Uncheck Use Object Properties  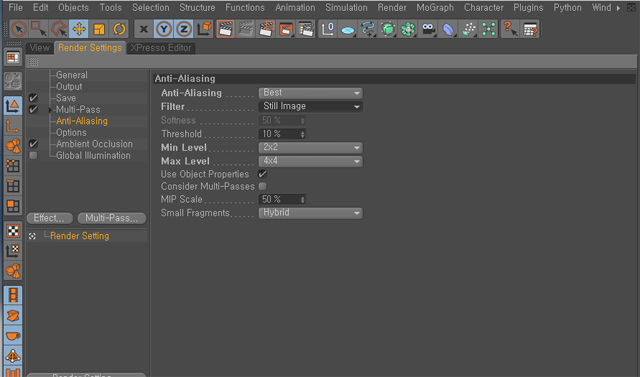click(262, 174)
